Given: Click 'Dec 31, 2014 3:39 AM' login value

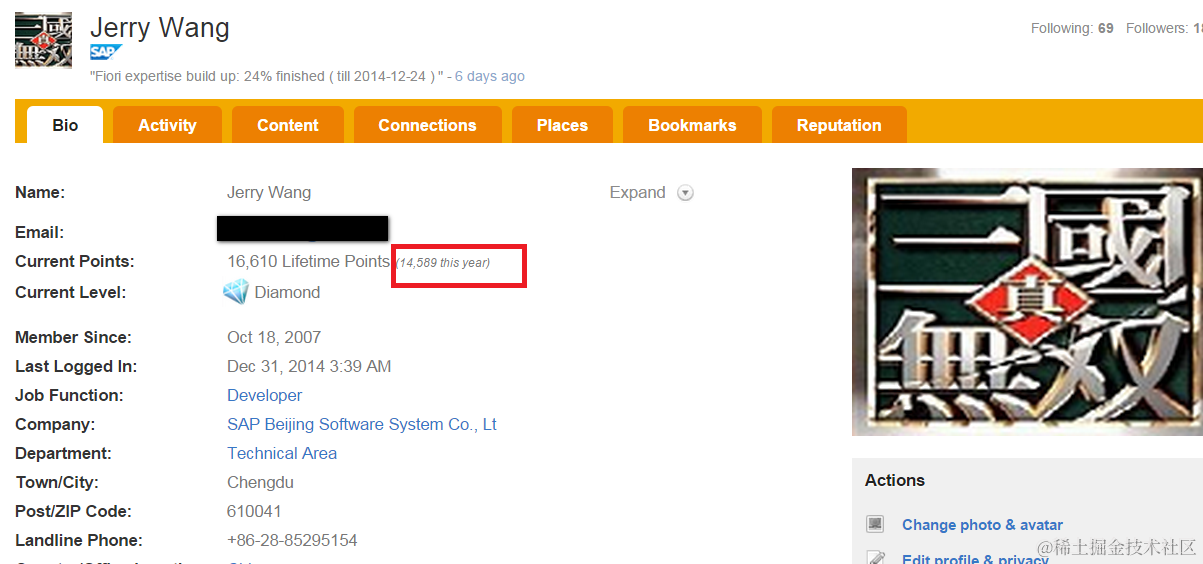Looking at the screenshot, I should coord(309,366).
